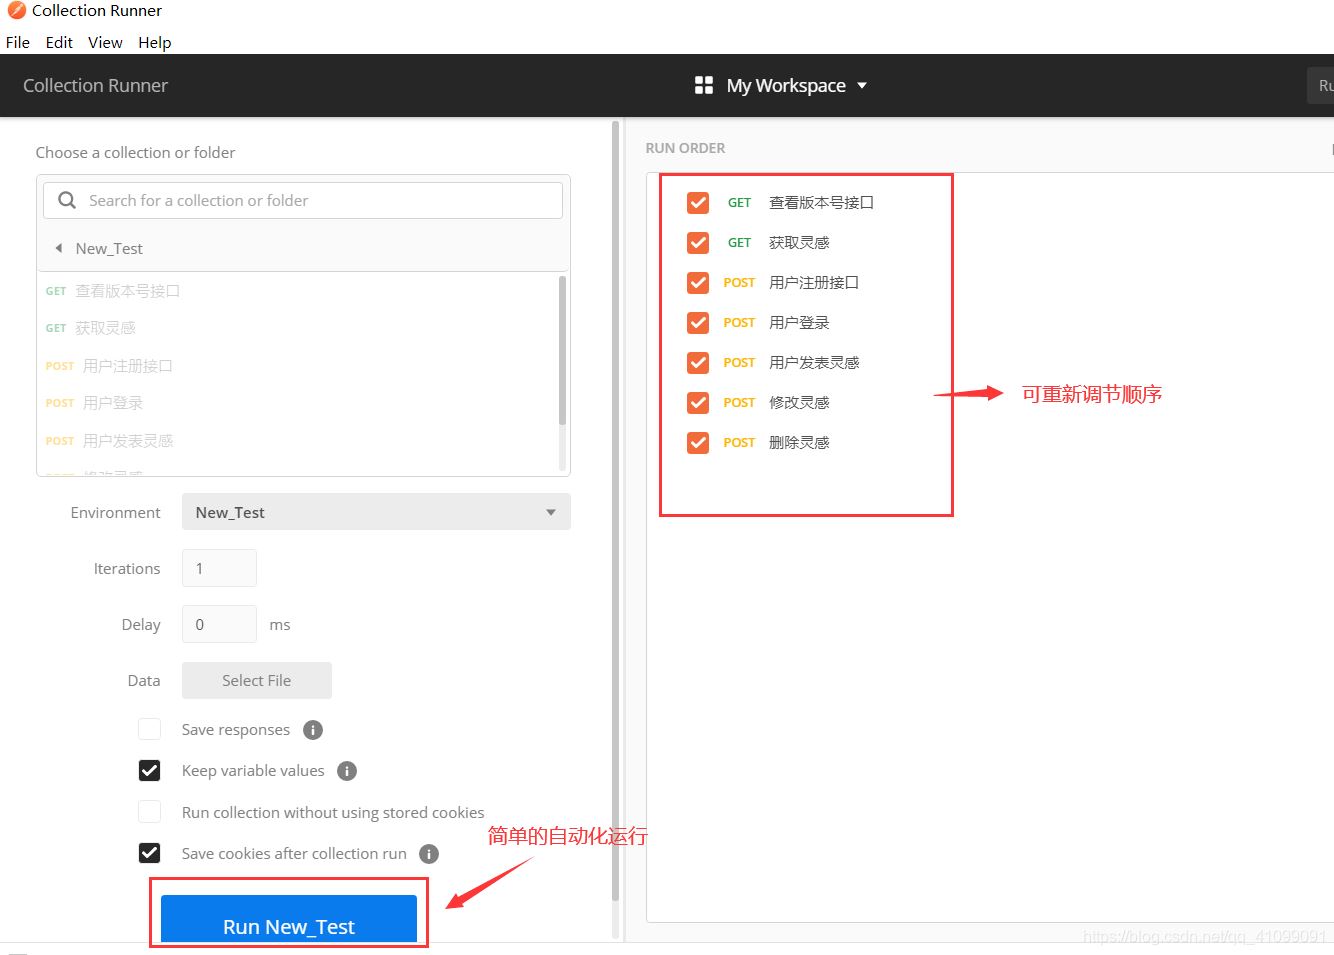Click the Delay input field
The width and height of the screenshot is (1334, 955).
219,624
